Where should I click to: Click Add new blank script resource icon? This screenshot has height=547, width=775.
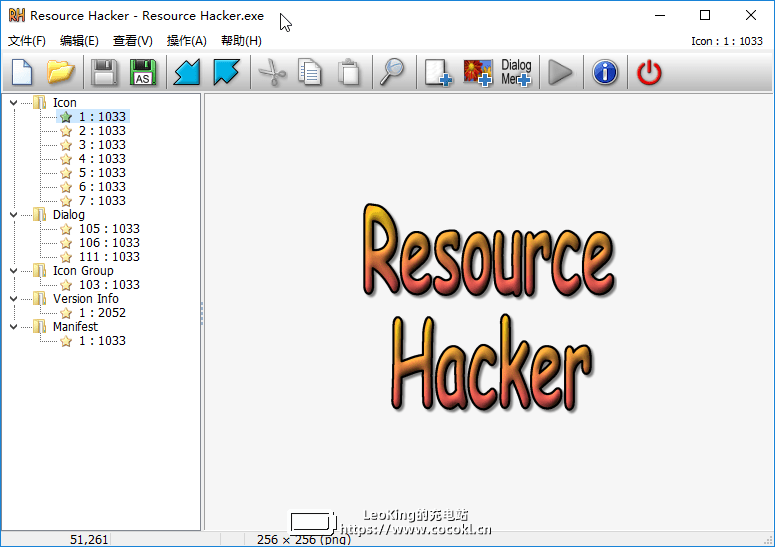[x=438, y=73]
